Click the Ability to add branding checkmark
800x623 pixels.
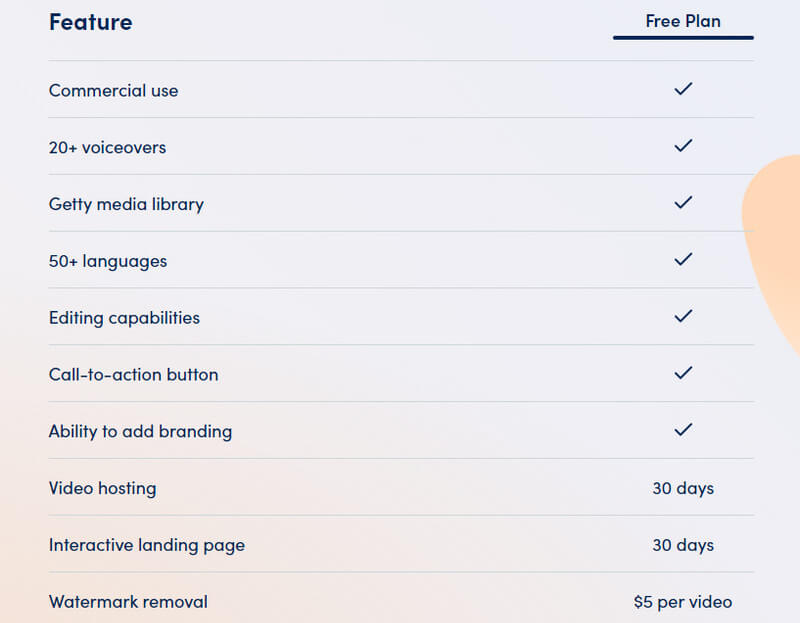(683, 430)
